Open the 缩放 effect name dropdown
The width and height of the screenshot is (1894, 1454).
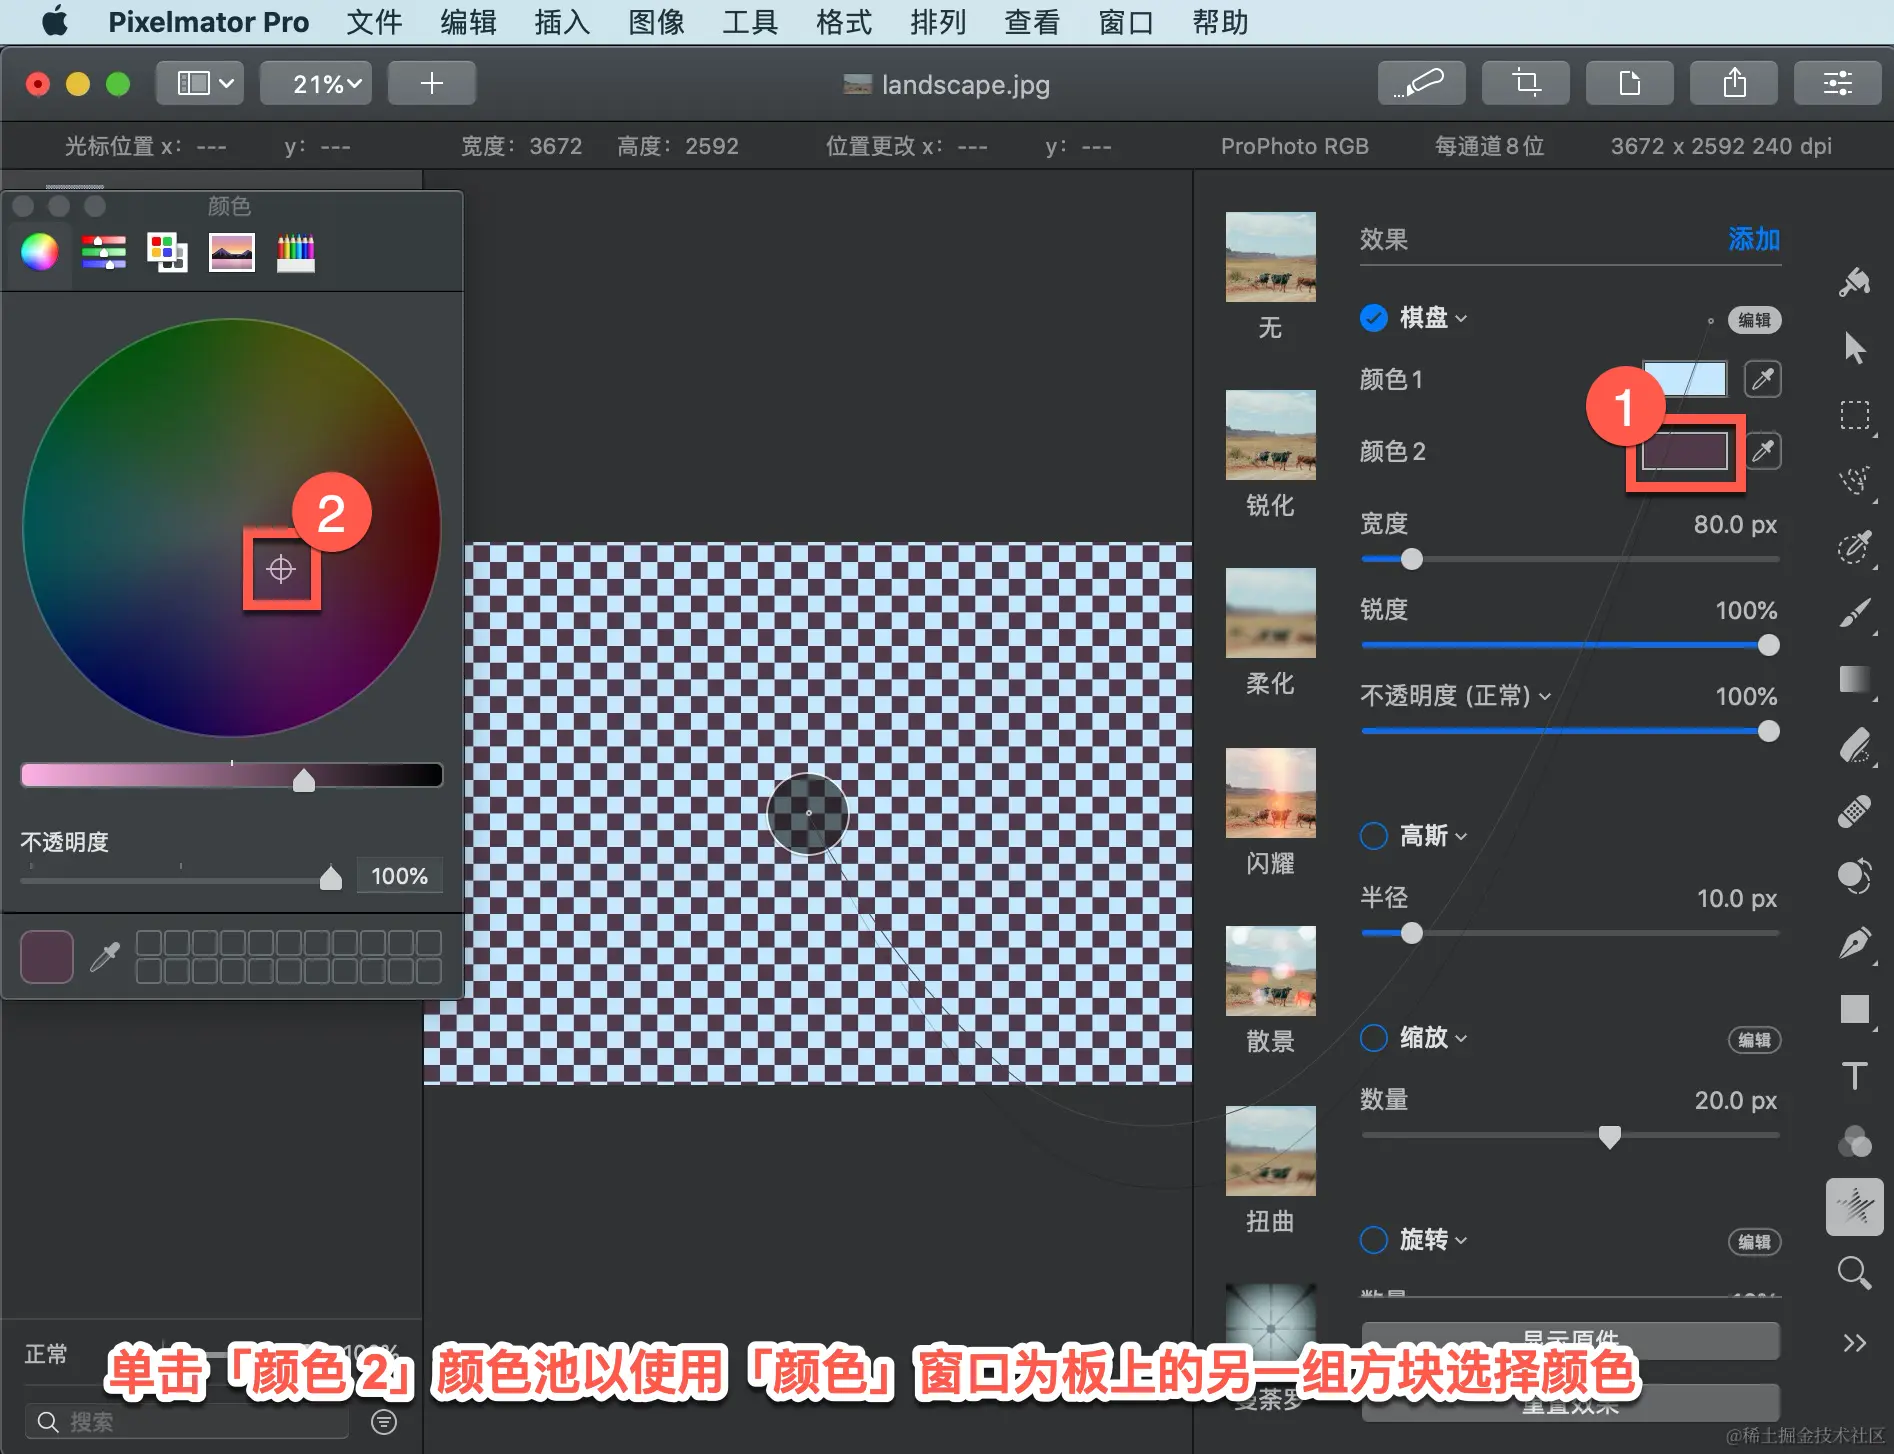[x=1433, y=1038]
